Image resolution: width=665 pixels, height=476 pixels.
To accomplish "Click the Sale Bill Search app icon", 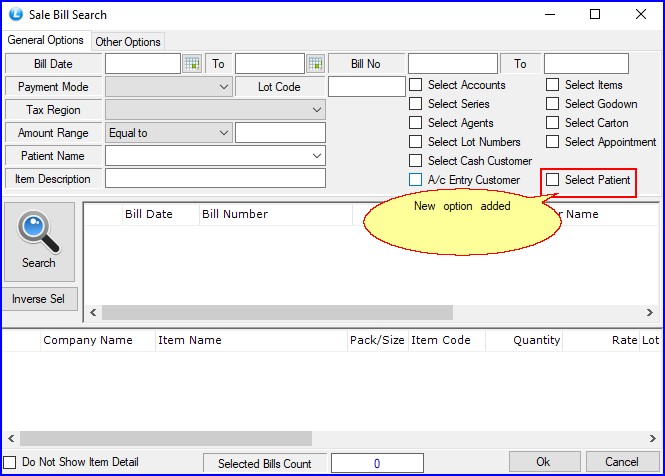I will (13, 15).
